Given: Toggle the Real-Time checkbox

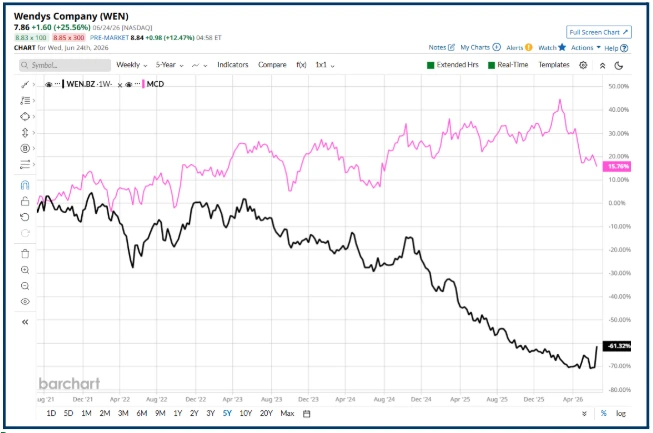Looking at the screenshot, I should [491, 65].
